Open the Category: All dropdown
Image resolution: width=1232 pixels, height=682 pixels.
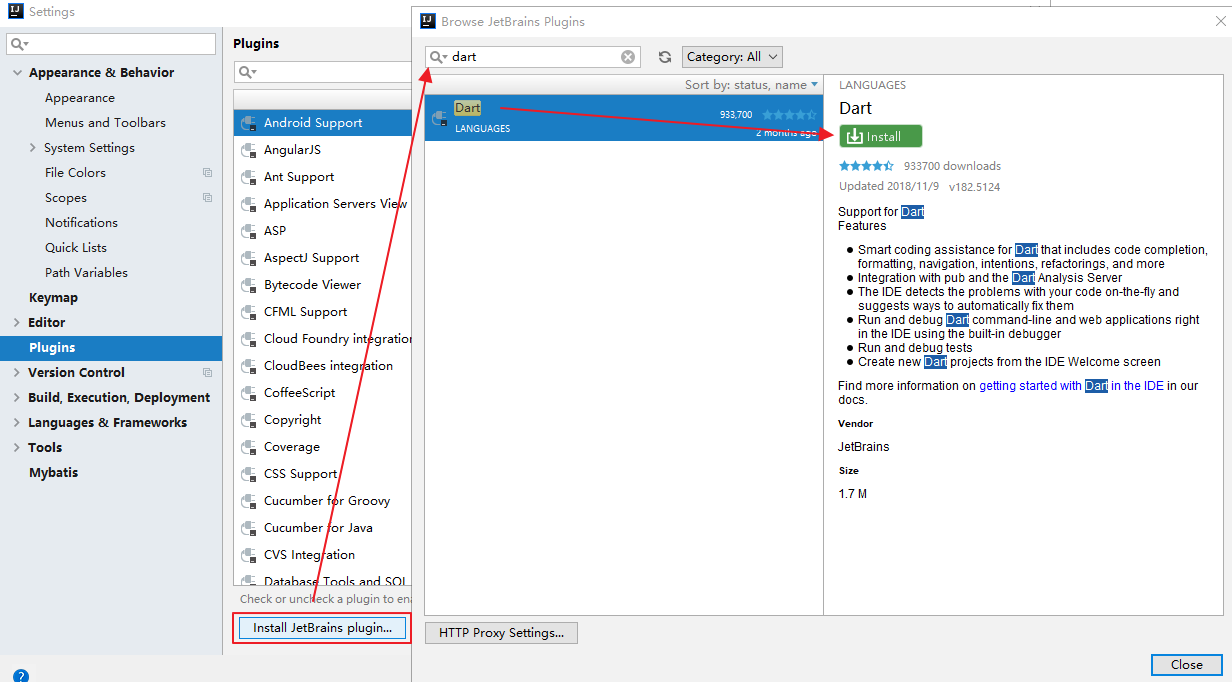point(732,57)
